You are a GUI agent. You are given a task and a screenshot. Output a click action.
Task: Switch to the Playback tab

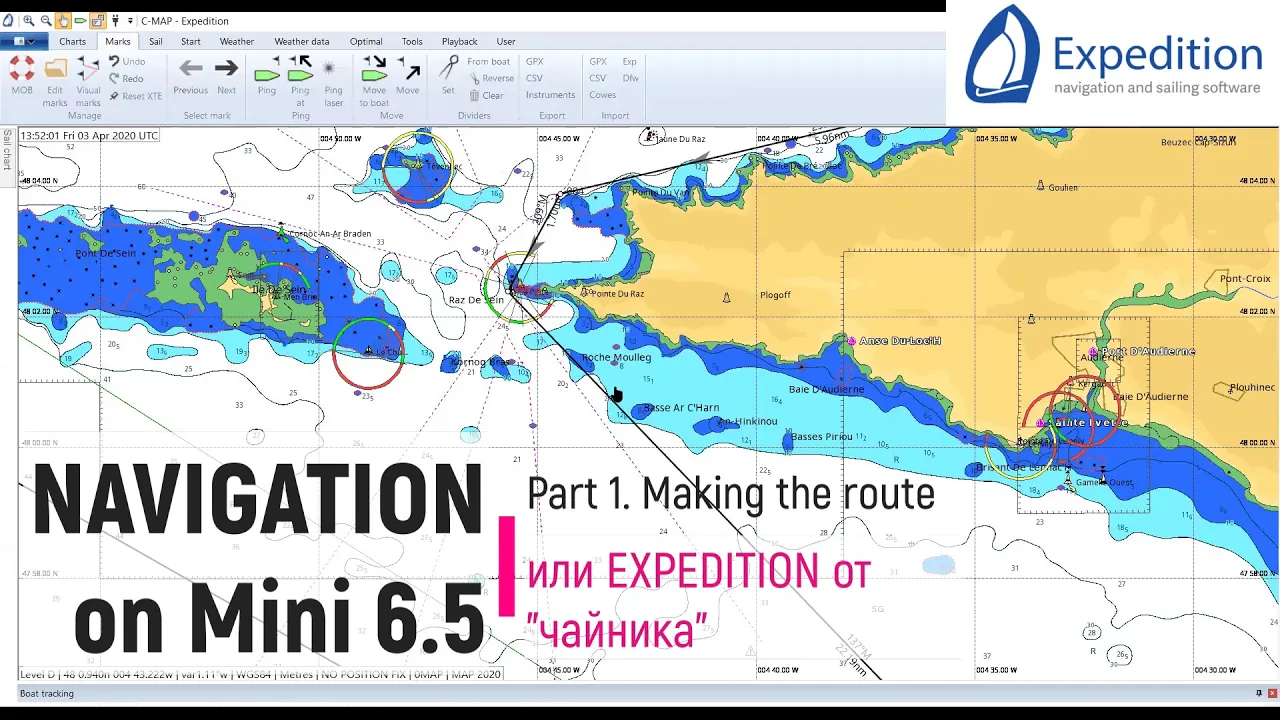coord(460,41)
